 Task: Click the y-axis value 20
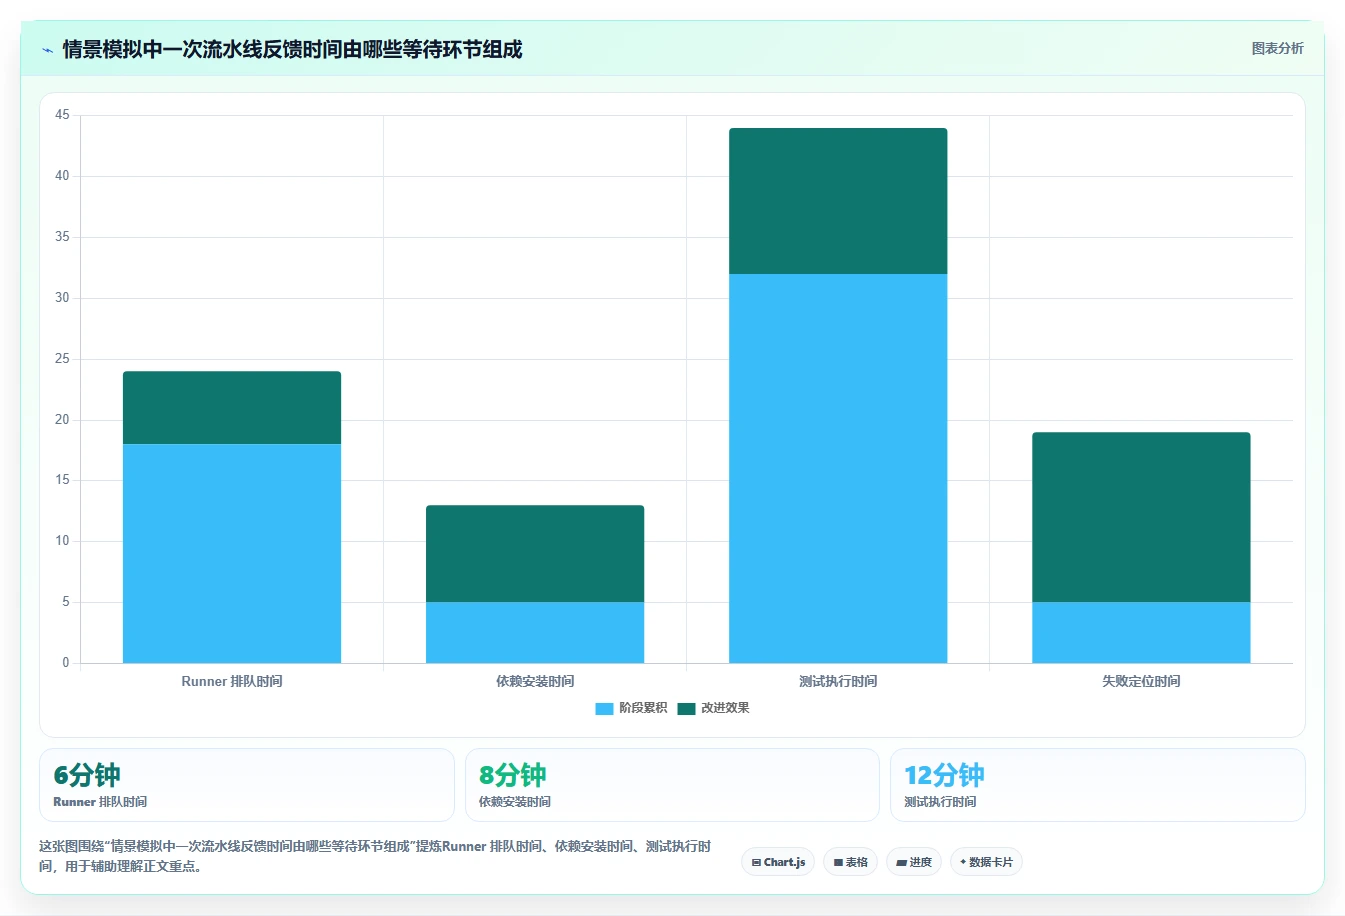coord(63,420)
